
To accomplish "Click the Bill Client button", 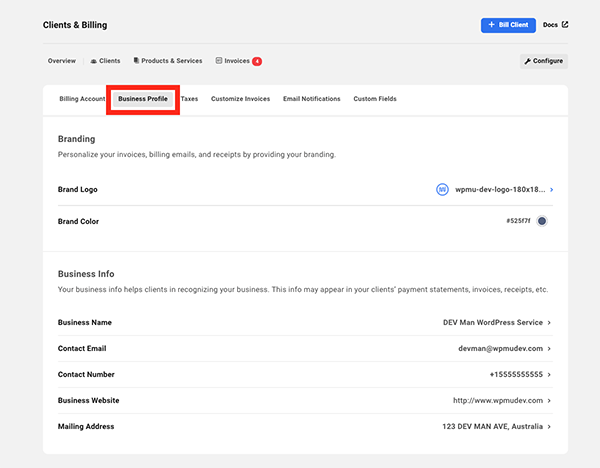I will (508, 25).
